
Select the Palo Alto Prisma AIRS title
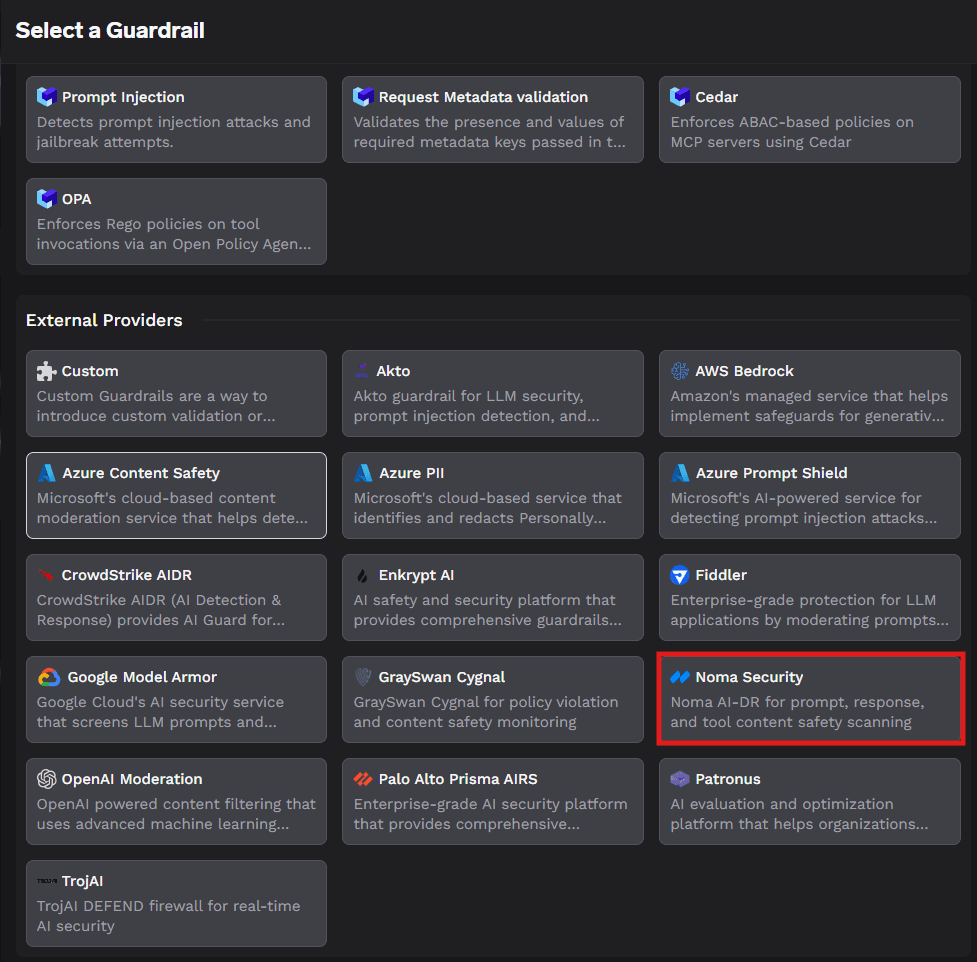458,779
